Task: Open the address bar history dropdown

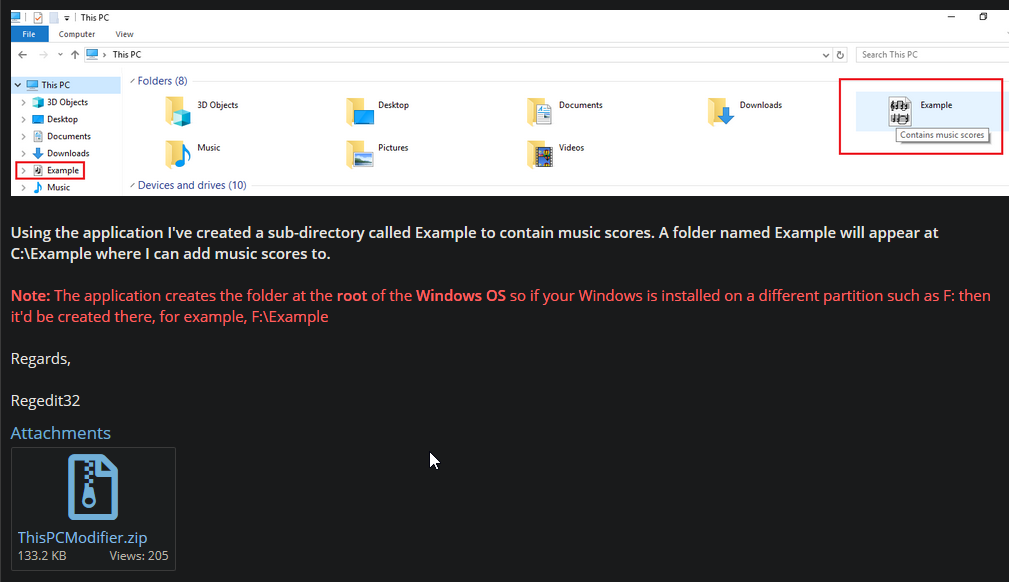Action: coord(825,55)
